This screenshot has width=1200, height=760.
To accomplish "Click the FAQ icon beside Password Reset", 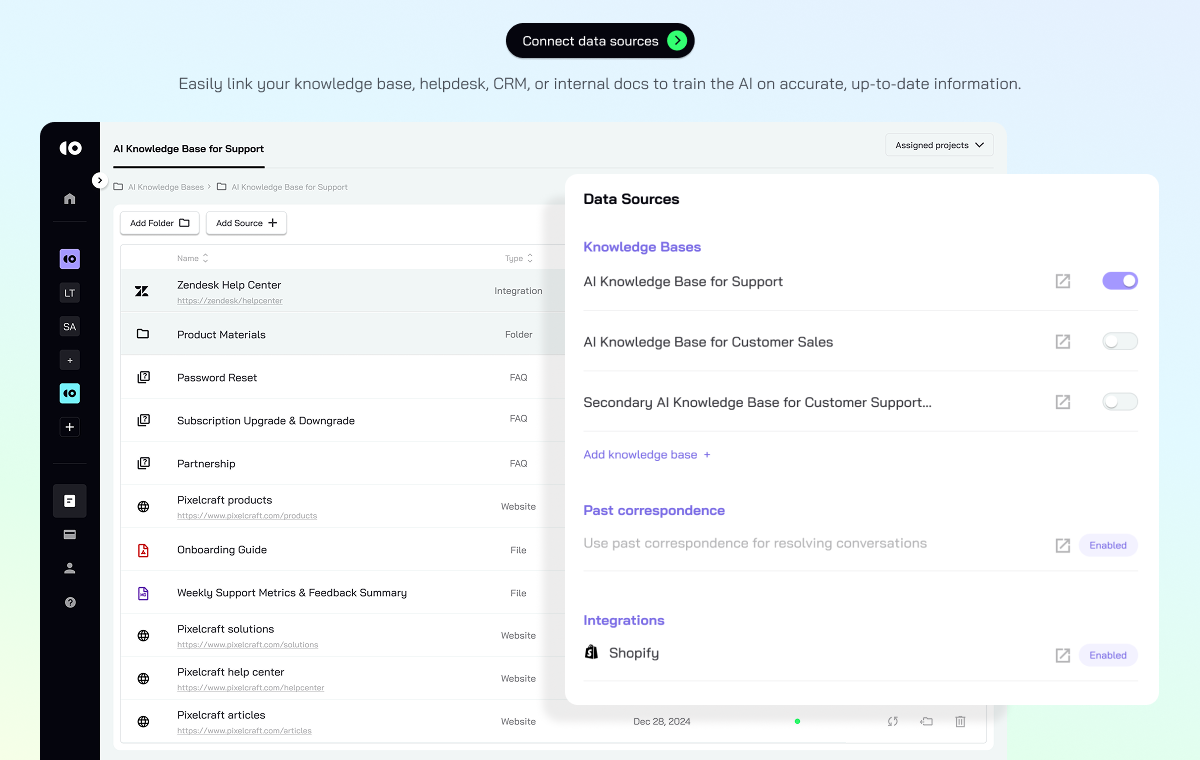I will (143, 378).
